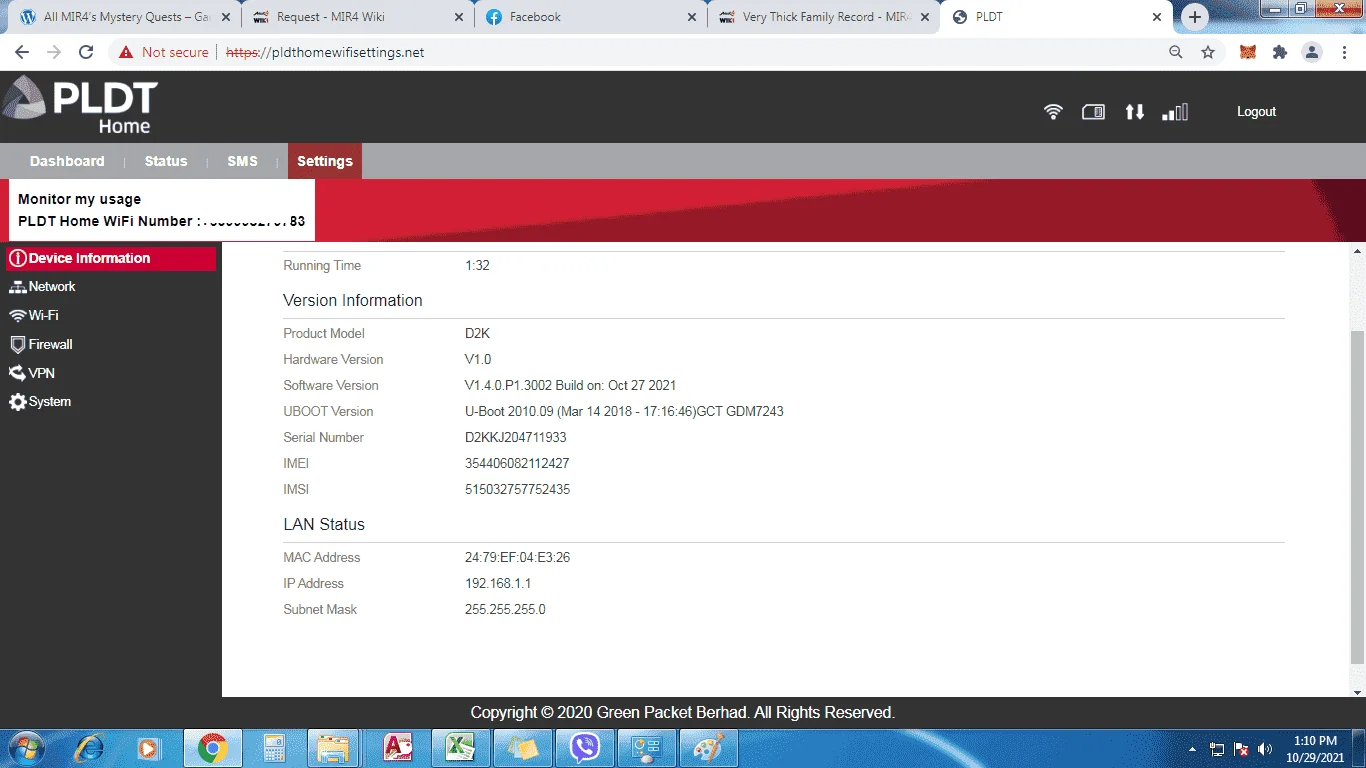Click the taskbar clock showing 1:10 PM

(1315, 748)
